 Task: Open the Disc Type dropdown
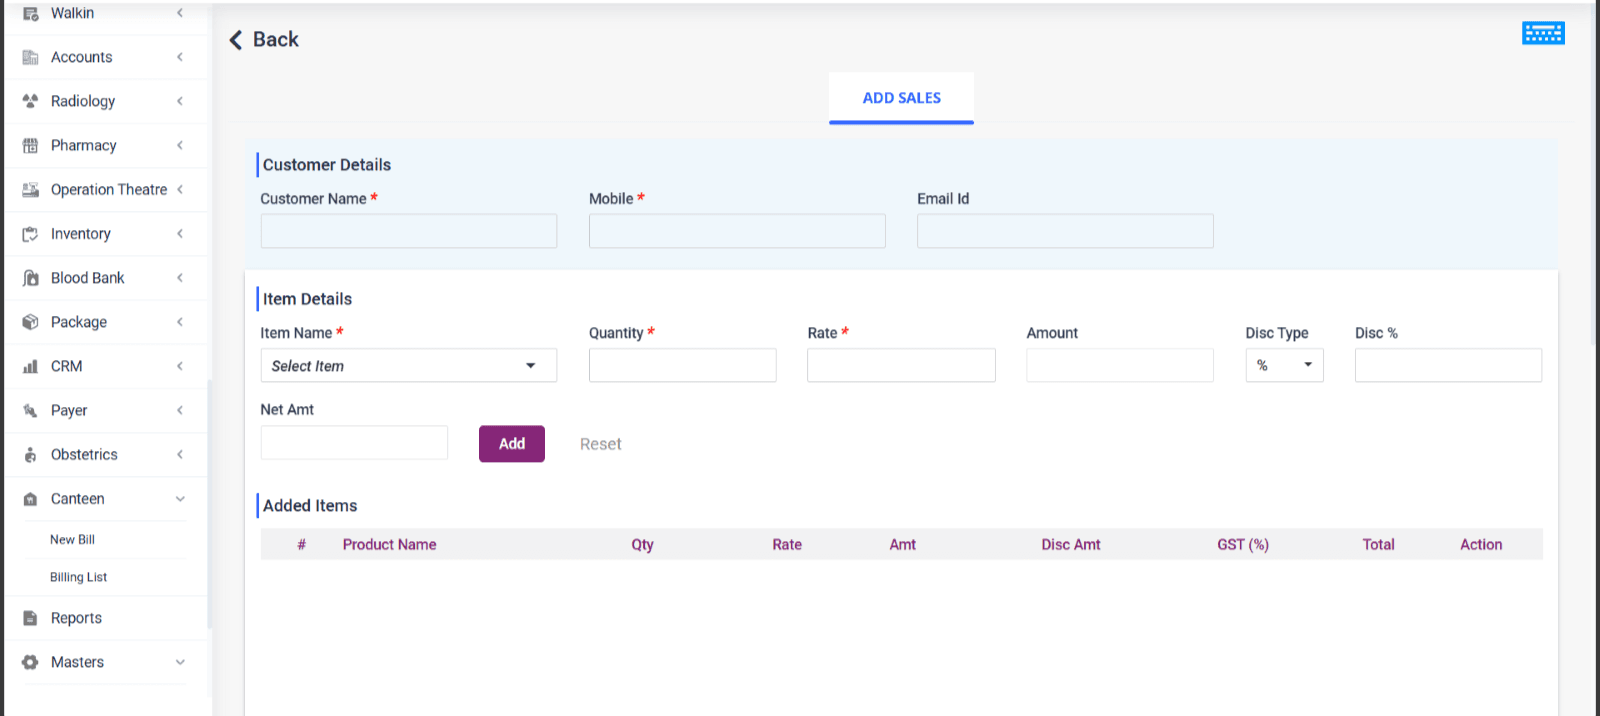point(1284,366)
